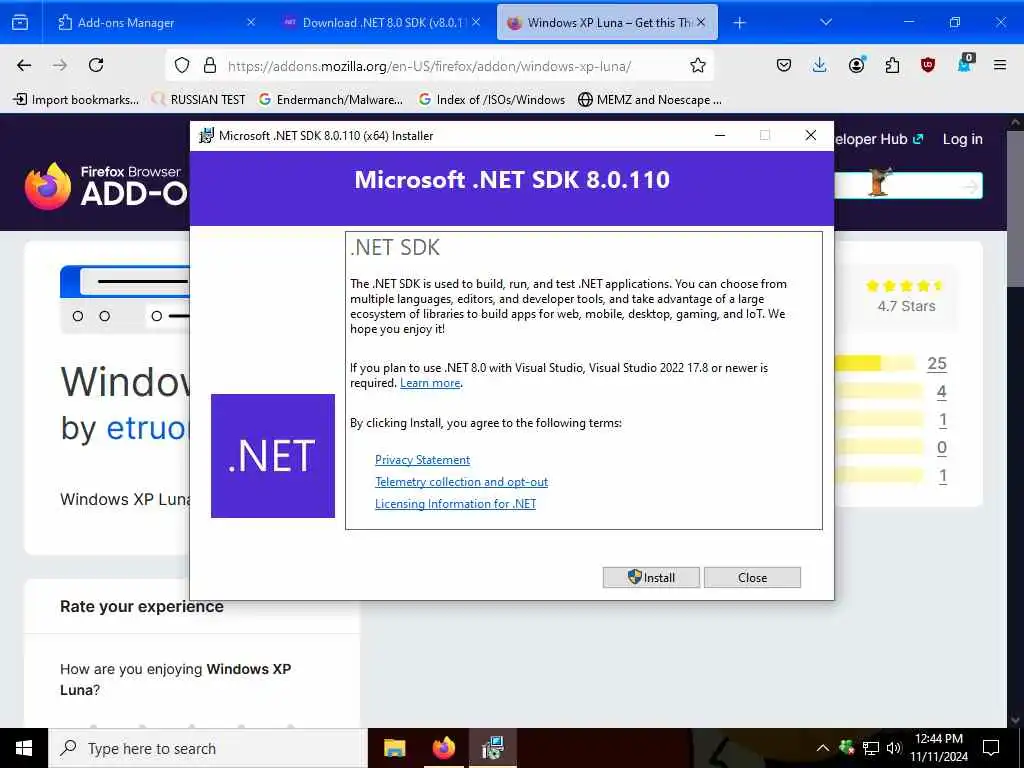Open the 4 four-star reviews count
This screenshot has width=1024, height=768.
point(941,391)
